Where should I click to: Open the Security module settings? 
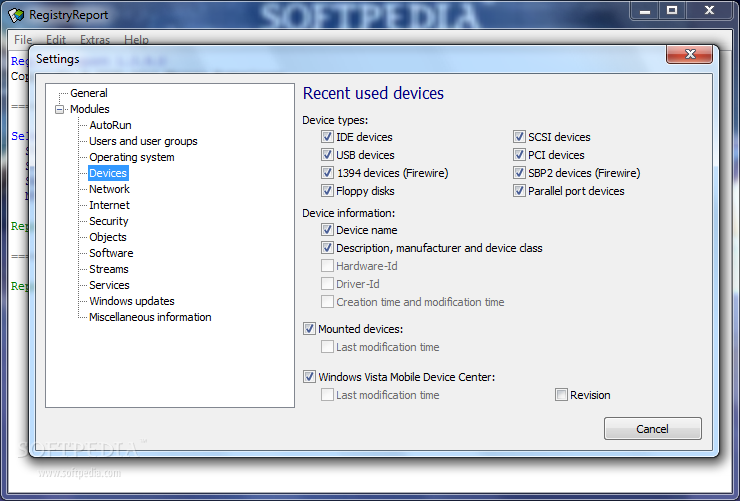coord(109,221)
